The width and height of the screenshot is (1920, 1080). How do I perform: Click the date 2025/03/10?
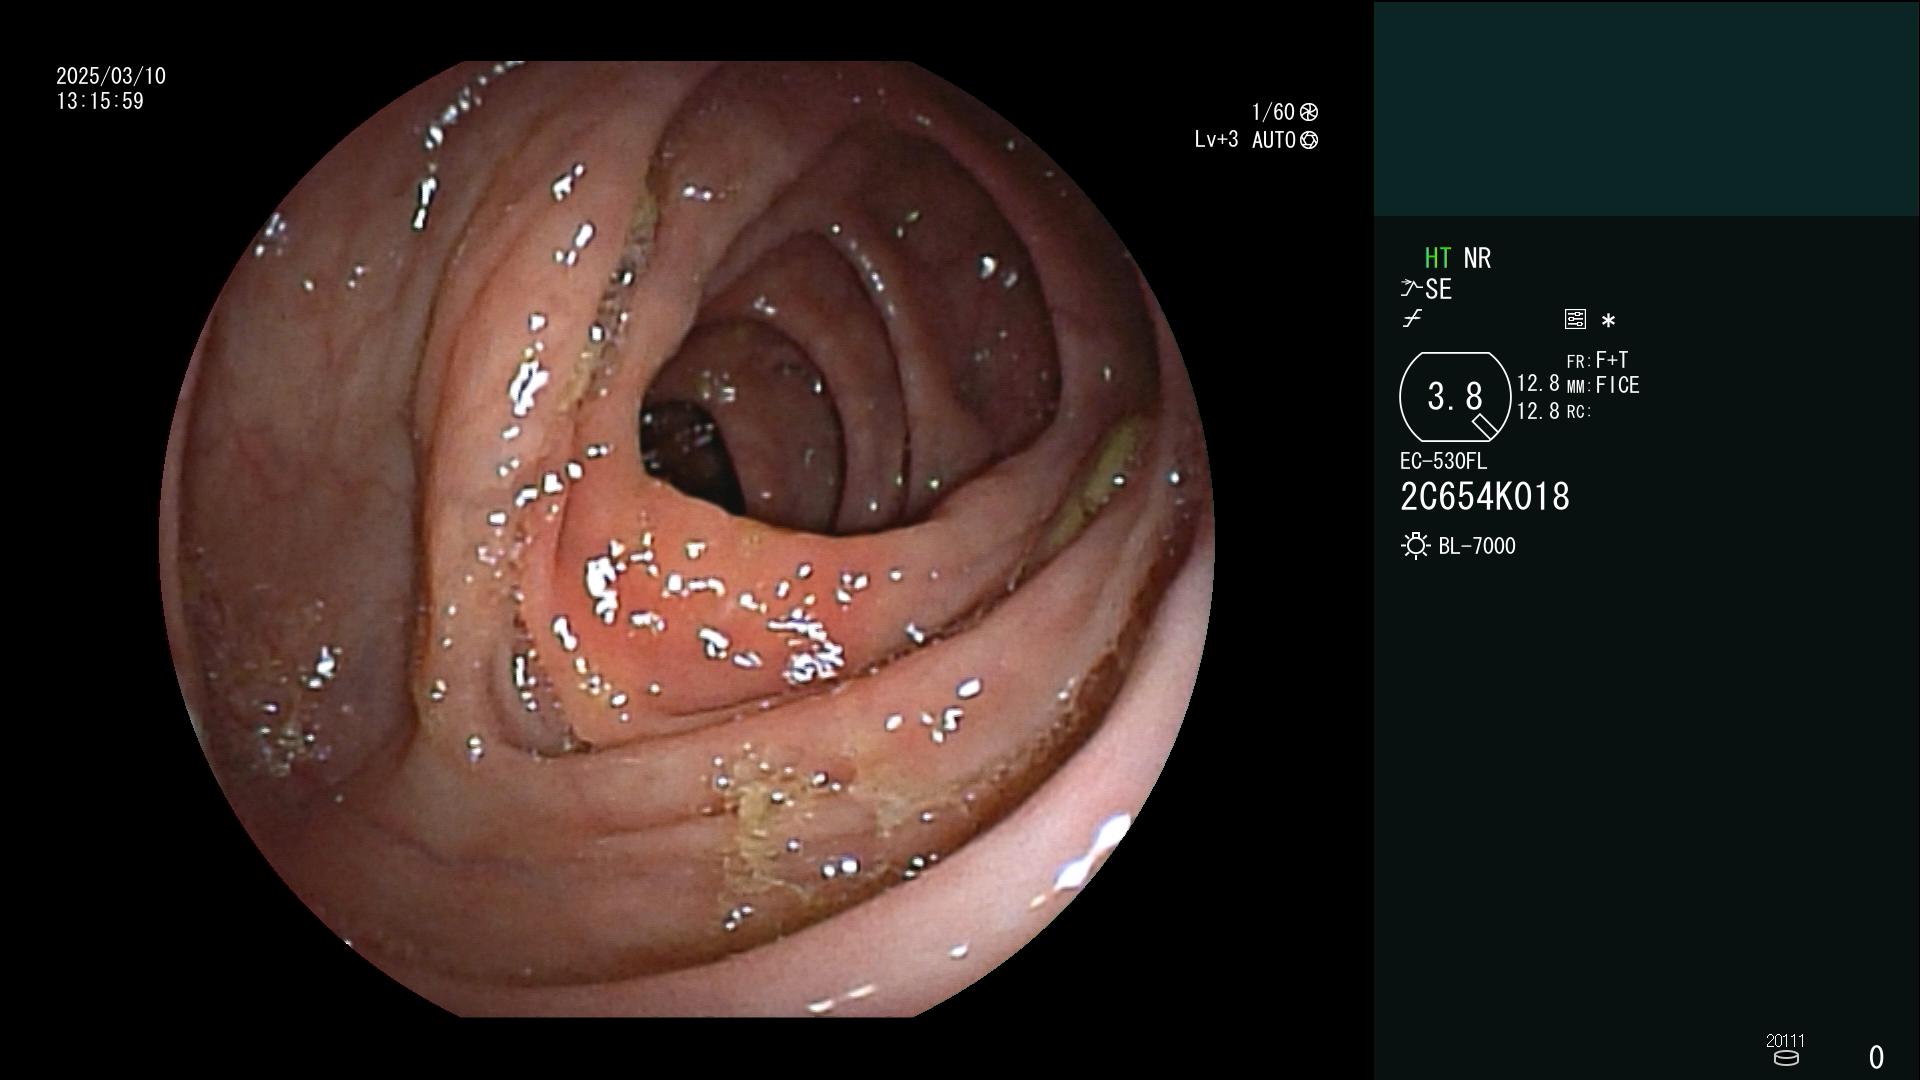click(111, 76)
